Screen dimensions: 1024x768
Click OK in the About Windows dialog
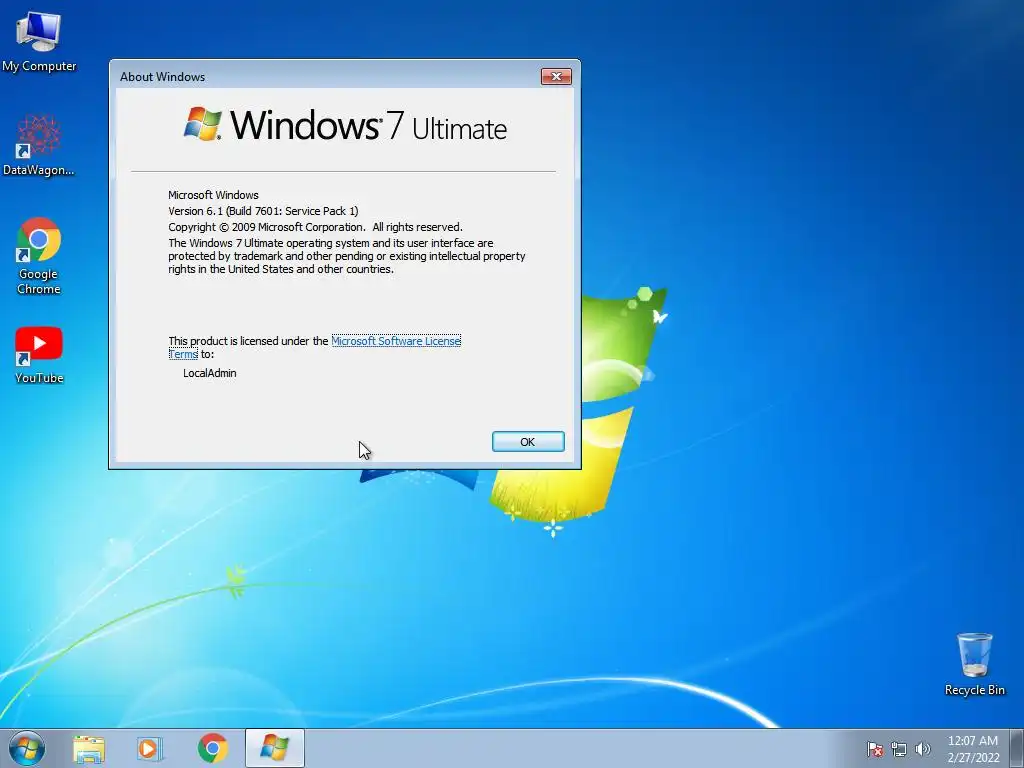[528, 441]
